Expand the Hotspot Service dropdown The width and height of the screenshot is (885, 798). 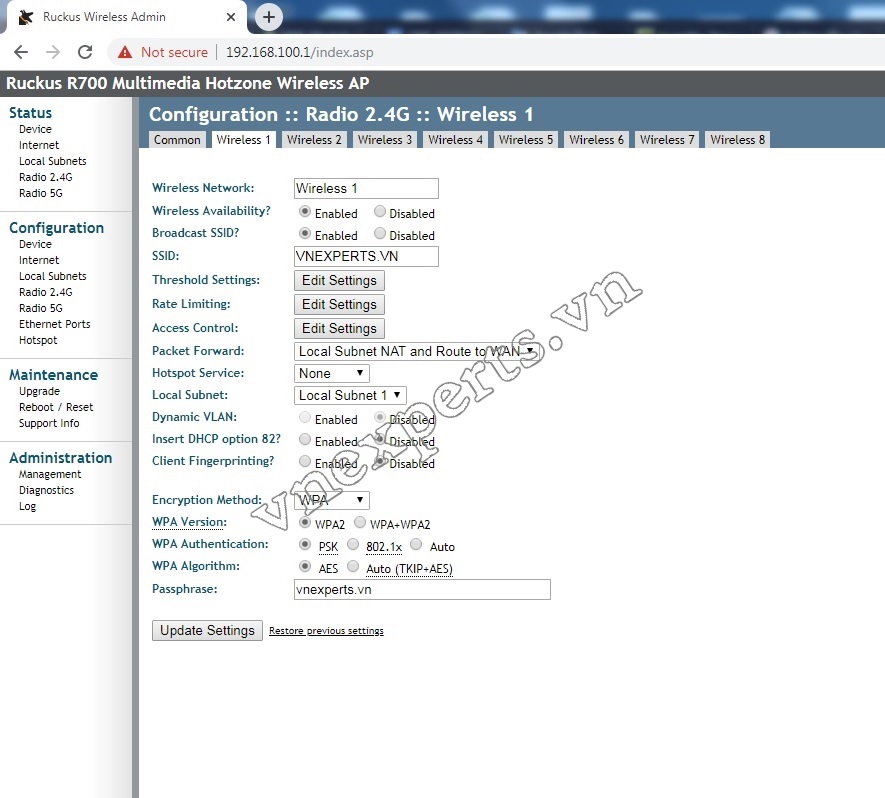click(x=333, y=373)
